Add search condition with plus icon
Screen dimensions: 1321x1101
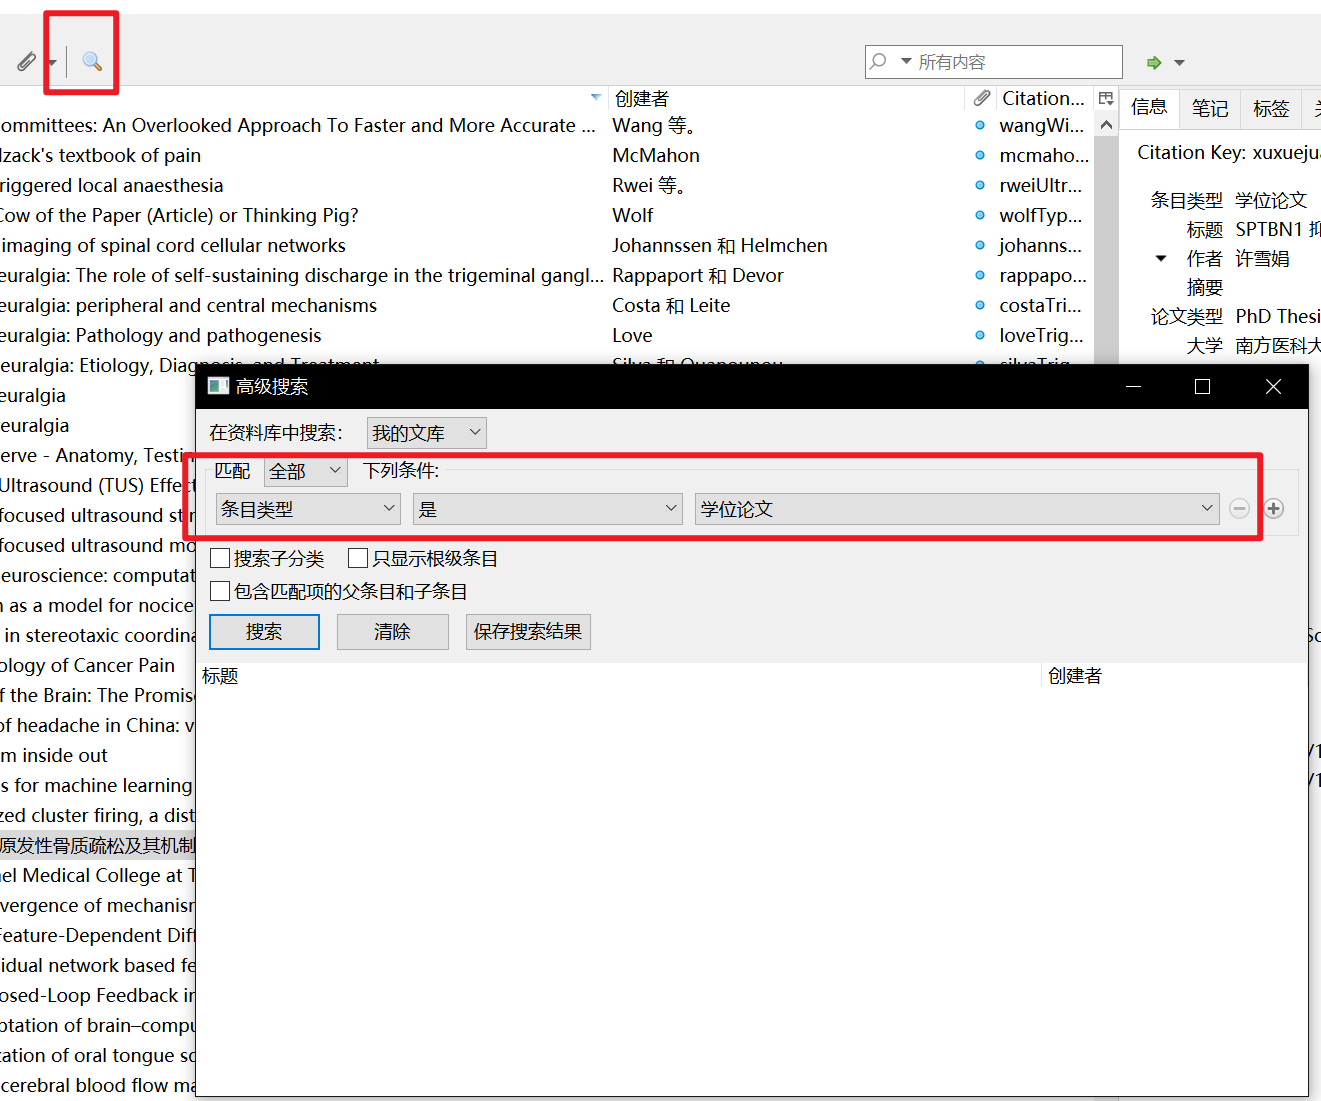click(x=1274, y=509)
